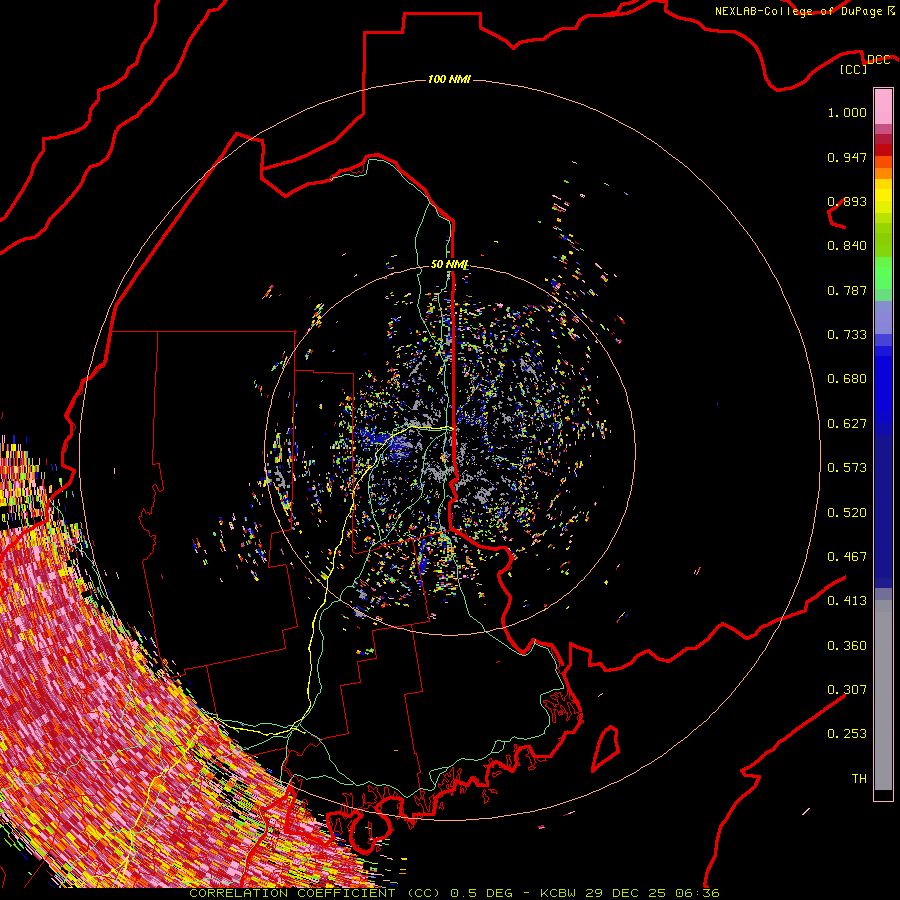Screen dimensions: 900x900
Task: Click the TH threshold label
Action: [859, 779]
